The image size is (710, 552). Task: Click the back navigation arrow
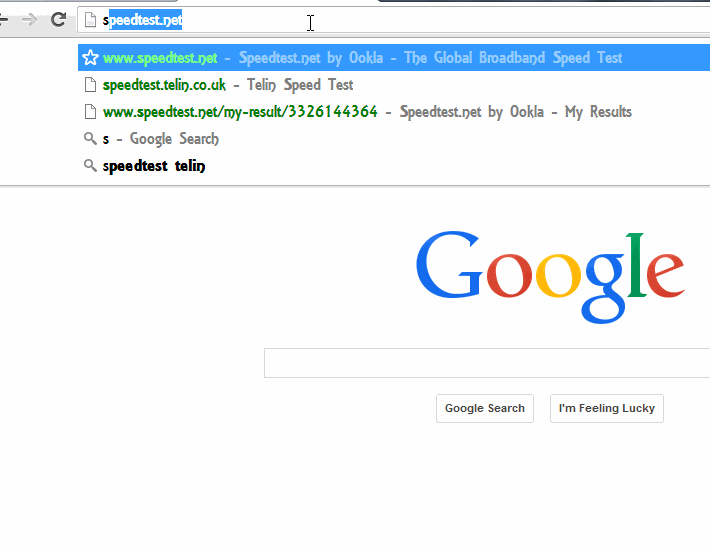point(4,19)
